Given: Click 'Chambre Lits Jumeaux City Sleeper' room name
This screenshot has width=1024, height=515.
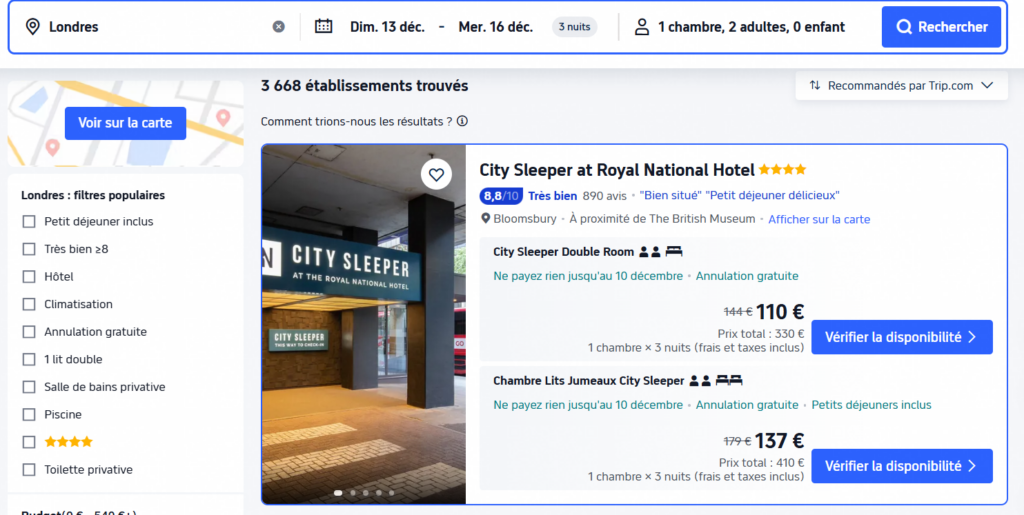Looking at the screenshot, I should tap(588, 381).
